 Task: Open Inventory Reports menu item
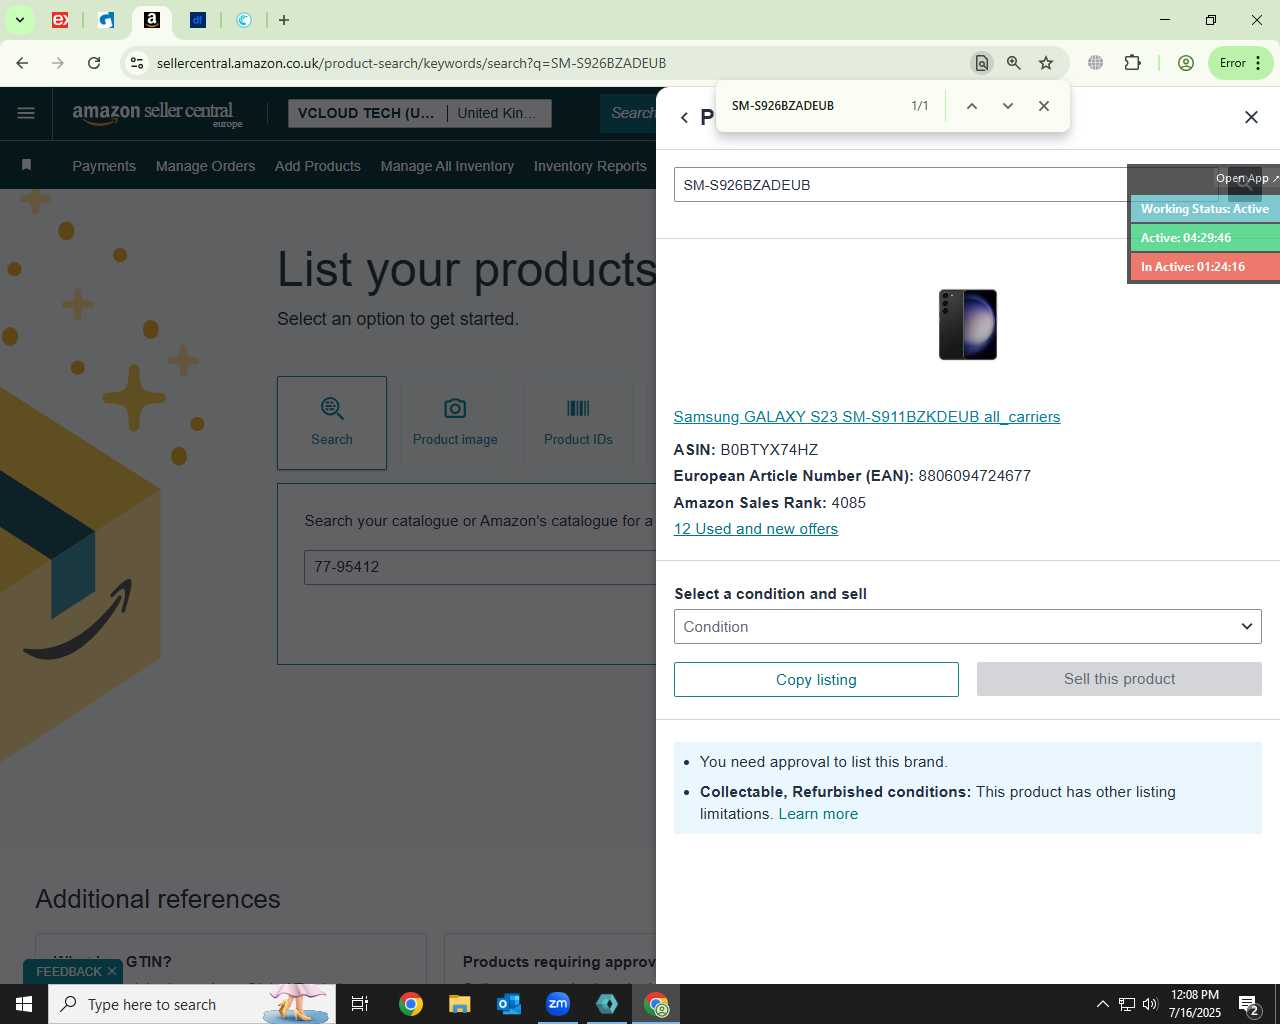pyautogui.click(x=590, y=166)
